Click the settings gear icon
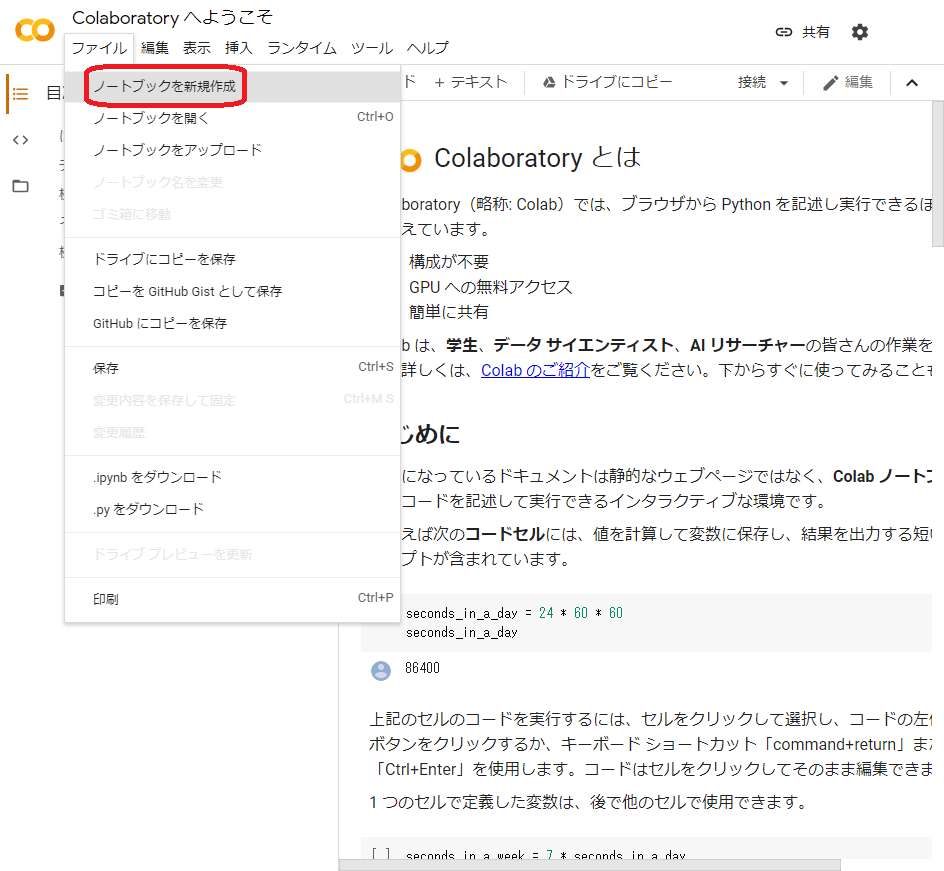 click(860, 32)
